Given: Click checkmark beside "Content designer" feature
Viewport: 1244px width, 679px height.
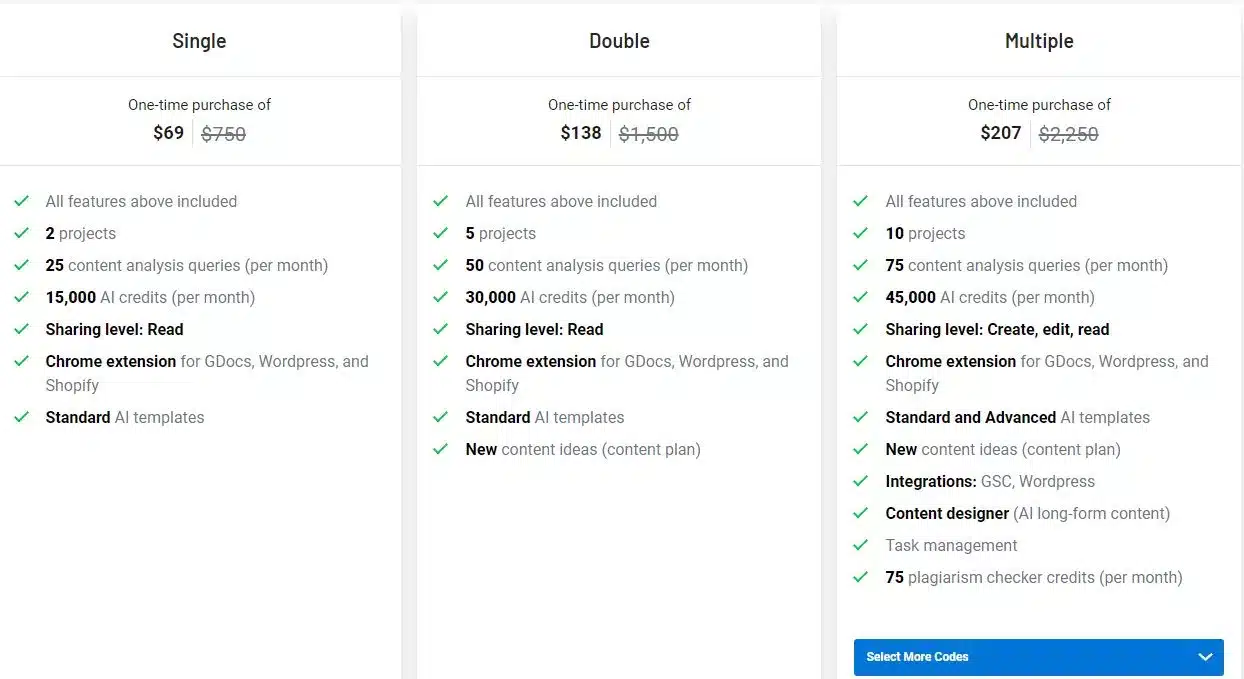Looking at the screenshot, I should click(x=861, y=513).
